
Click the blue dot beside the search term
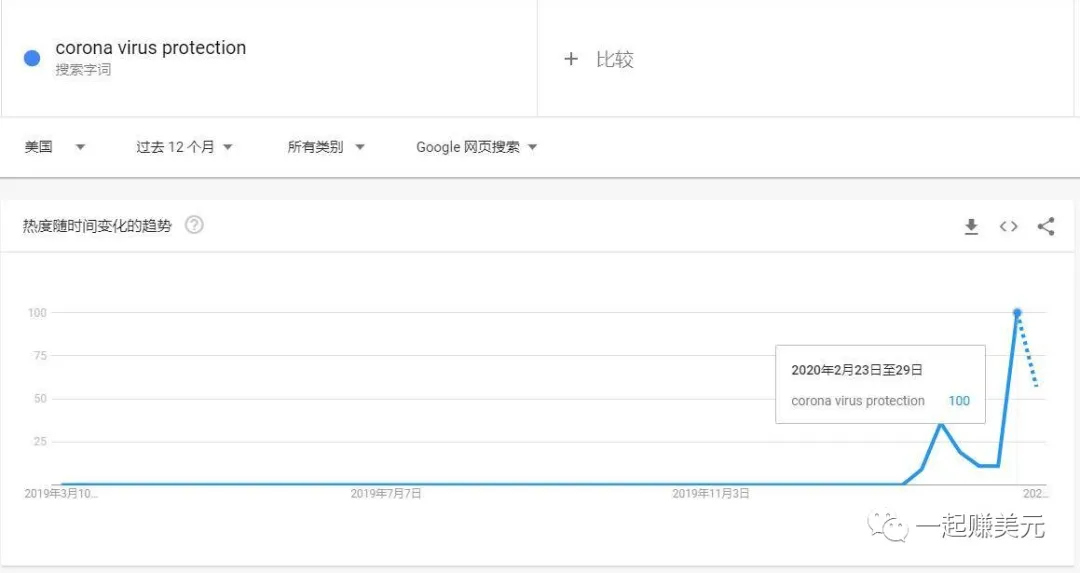32,58
